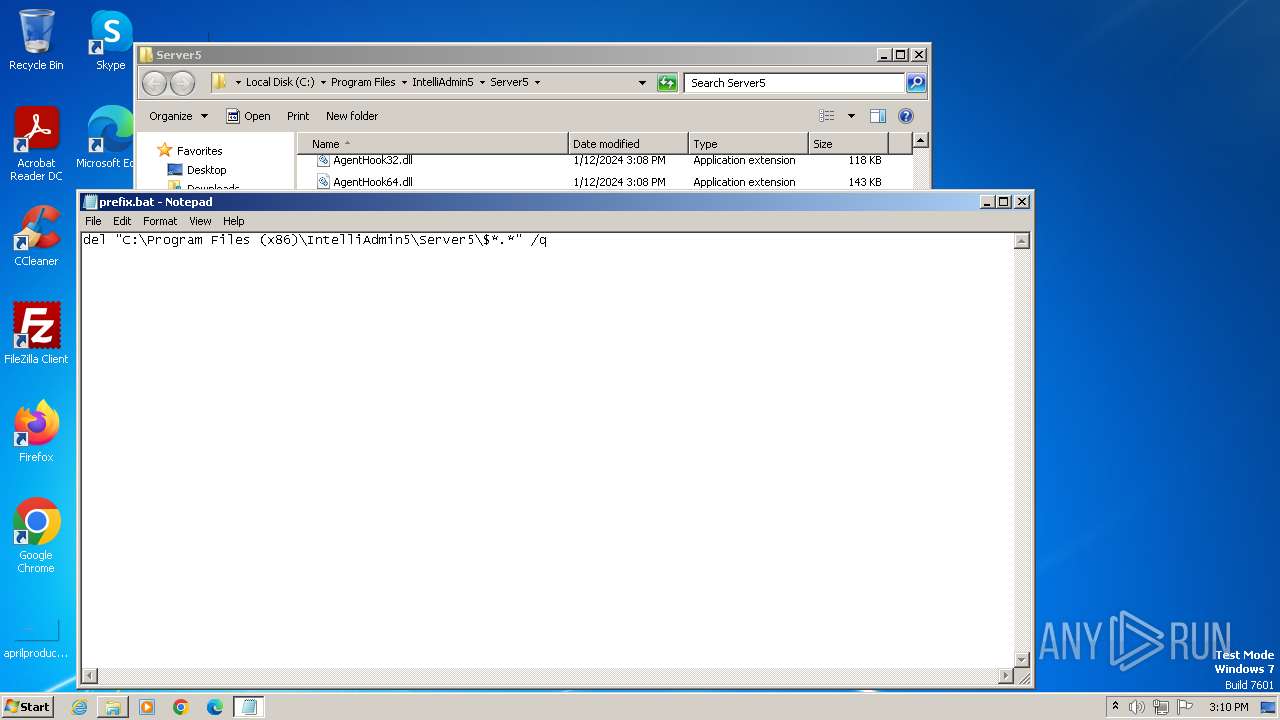Click the Explorer Back arrow button
The width and height of the screenshot is (1280, 720).
pyautogui.click(x=154, y=83)
